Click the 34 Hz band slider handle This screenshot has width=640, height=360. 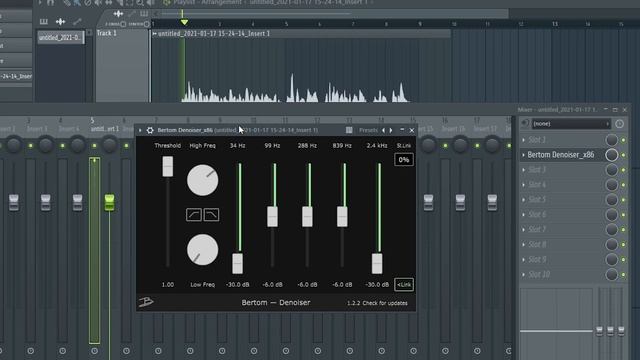click(238, 263)
